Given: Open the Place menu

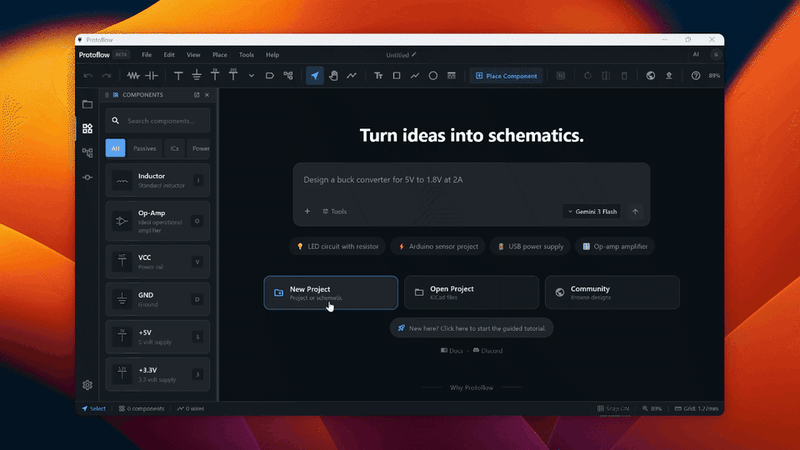Looking at the screenshot, I should (220, 55).
